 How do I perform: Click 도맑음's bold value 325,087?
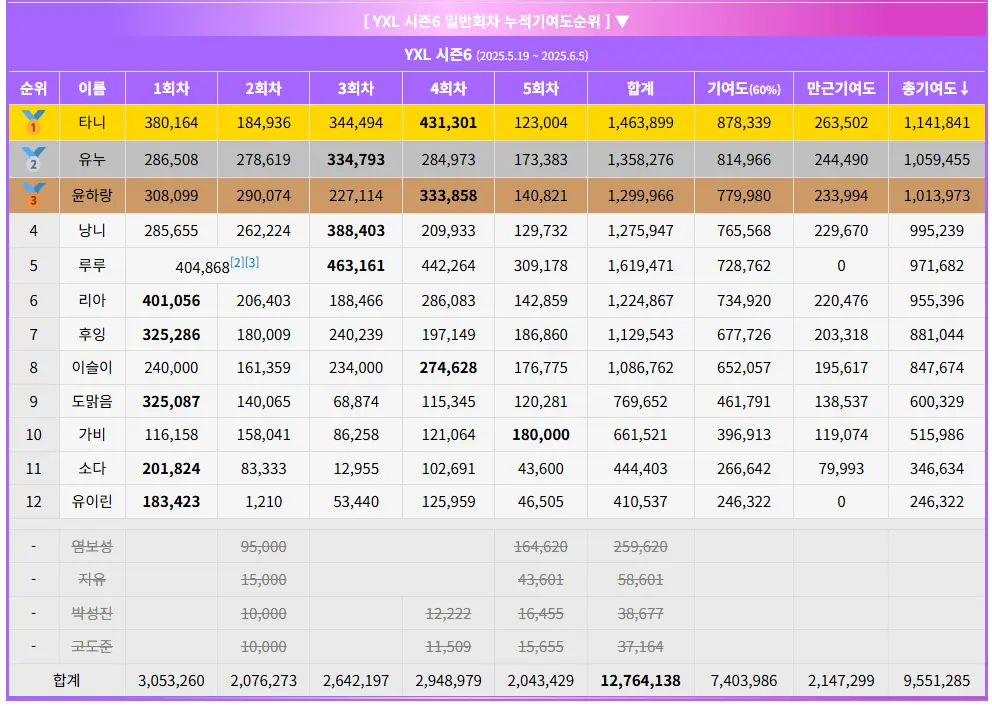point(171,402)
